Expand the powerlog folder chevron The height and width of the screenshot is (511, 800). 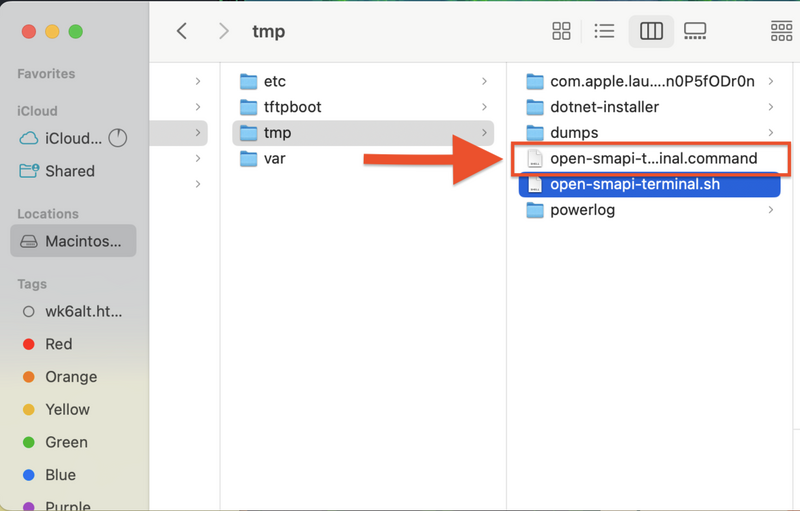770,210
